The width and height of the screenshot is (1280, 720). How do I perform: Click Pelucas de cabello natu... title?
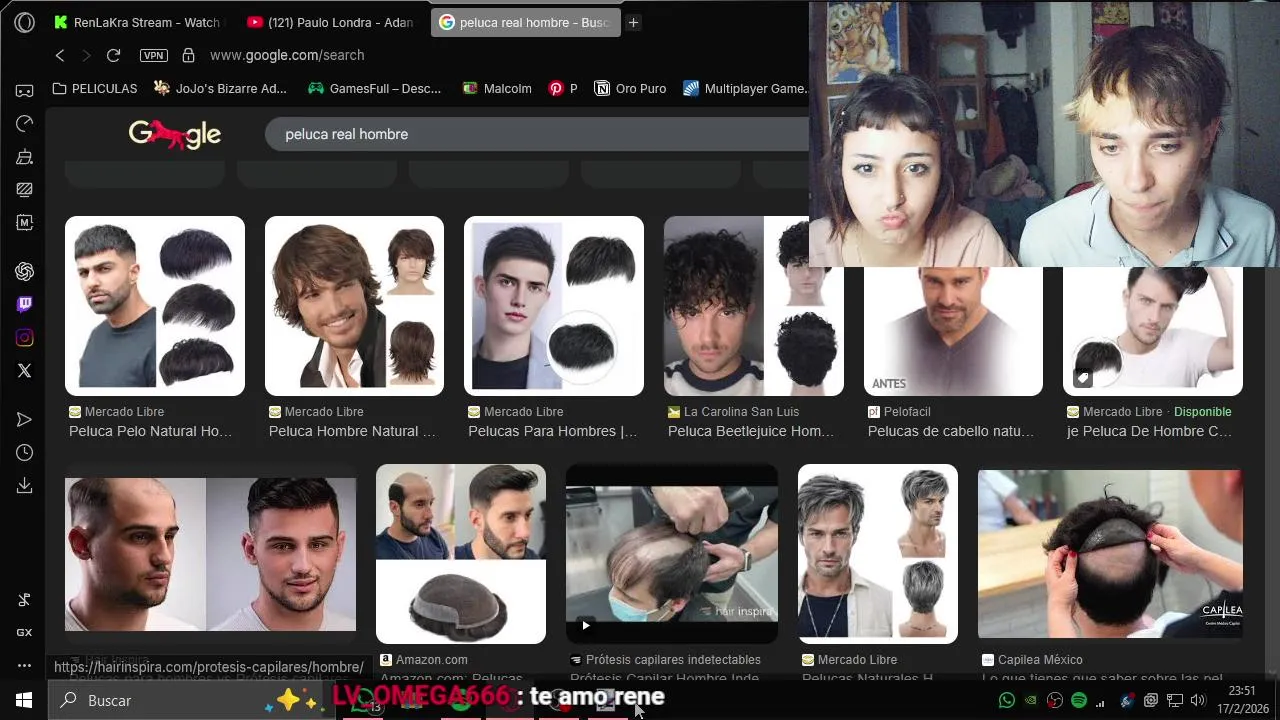coord(951,431)
